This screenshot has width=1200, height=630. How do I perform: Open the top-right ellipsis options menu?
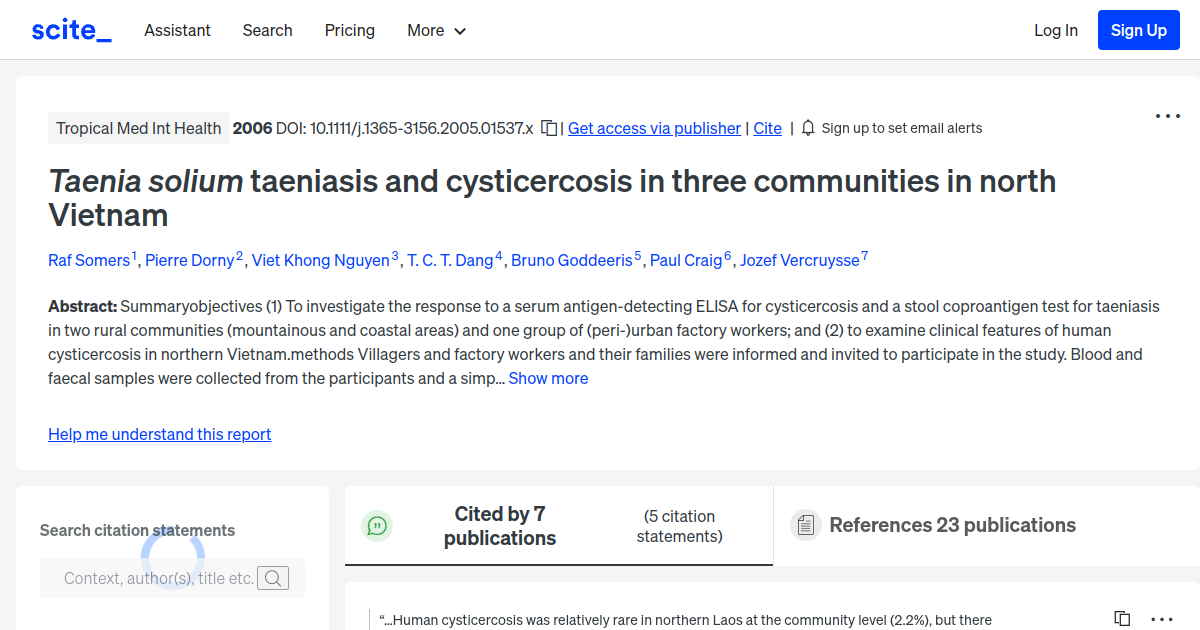coord(1167,116)
